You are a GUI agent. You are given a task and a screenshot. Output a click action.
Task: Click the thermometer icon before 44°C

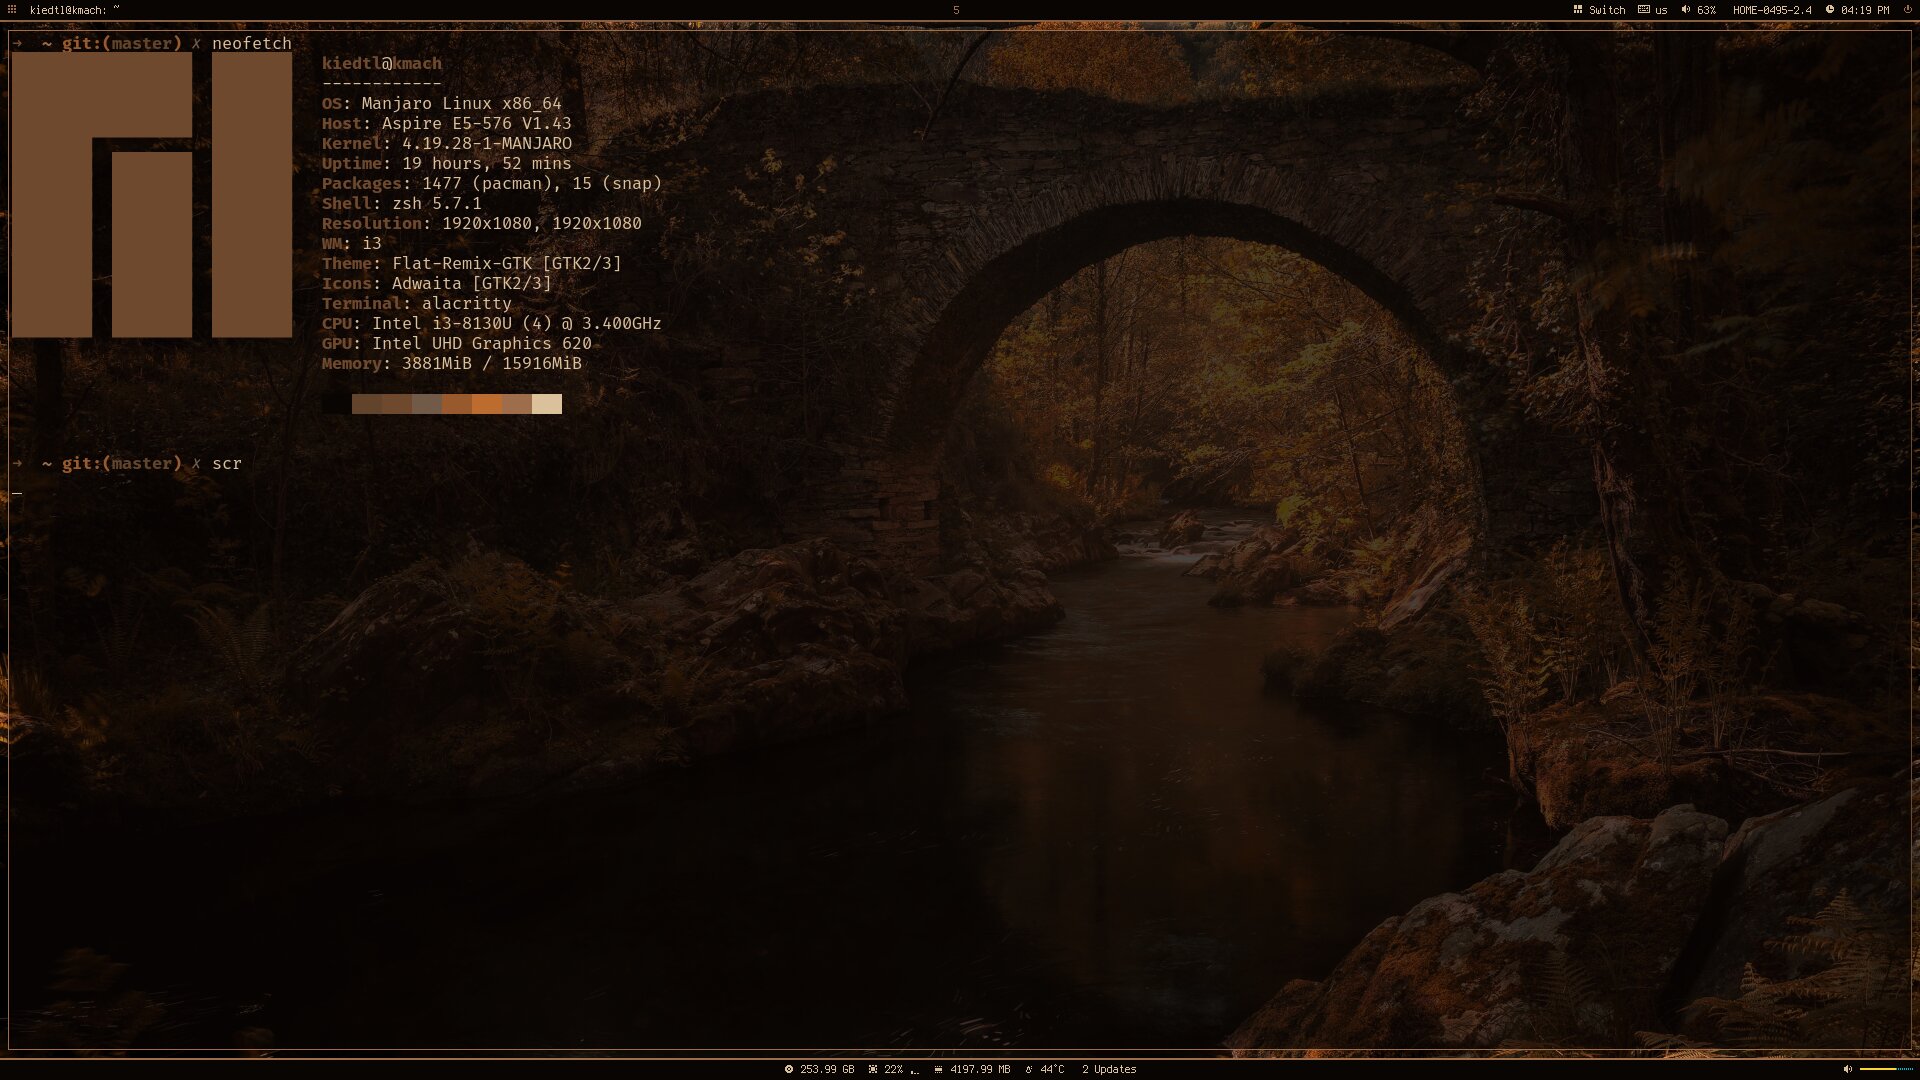[x=1029, y=1069]
